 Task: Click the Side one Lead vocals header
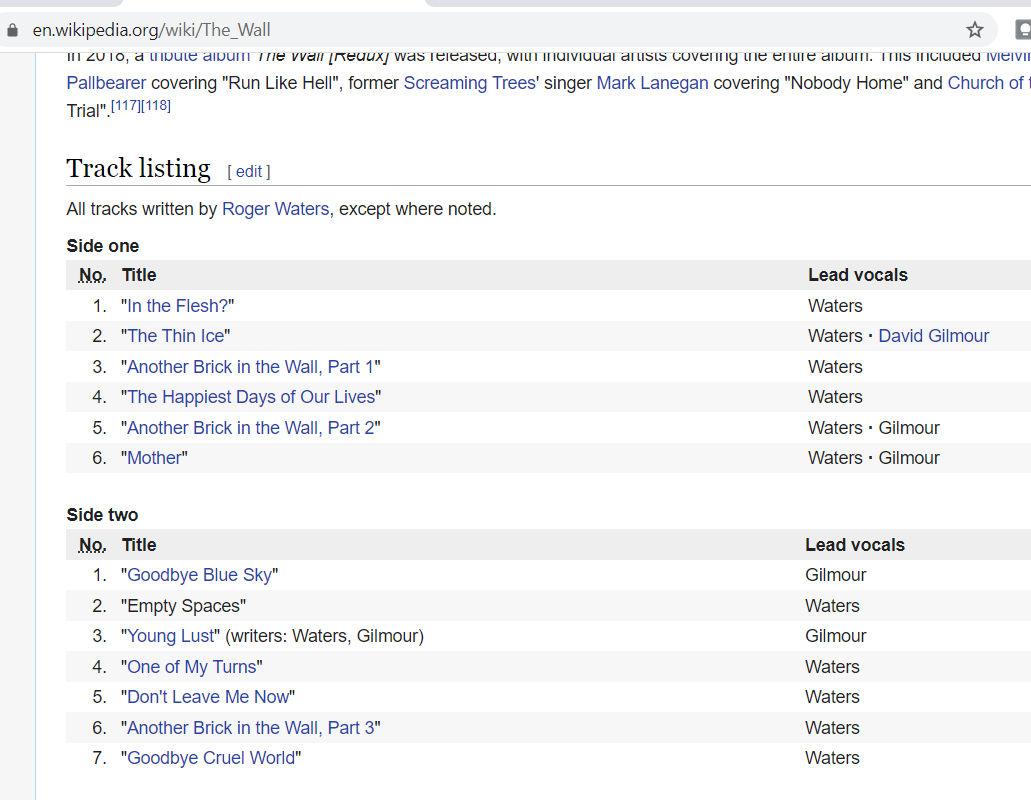(857, 275)
